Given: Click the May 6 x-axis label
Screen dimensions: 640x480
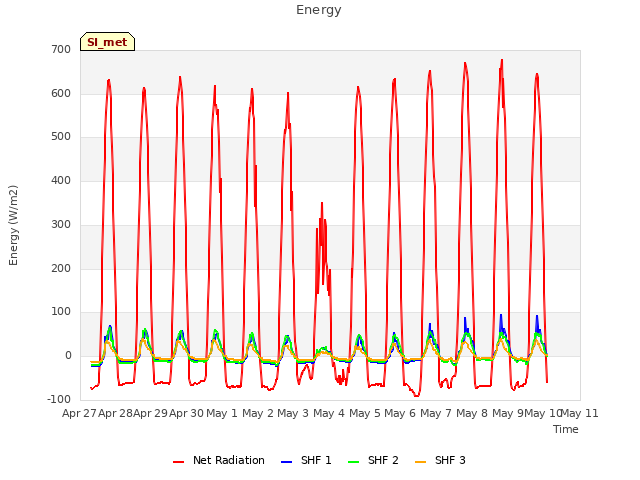Looking at the screenshot, I should click(400, 413).
